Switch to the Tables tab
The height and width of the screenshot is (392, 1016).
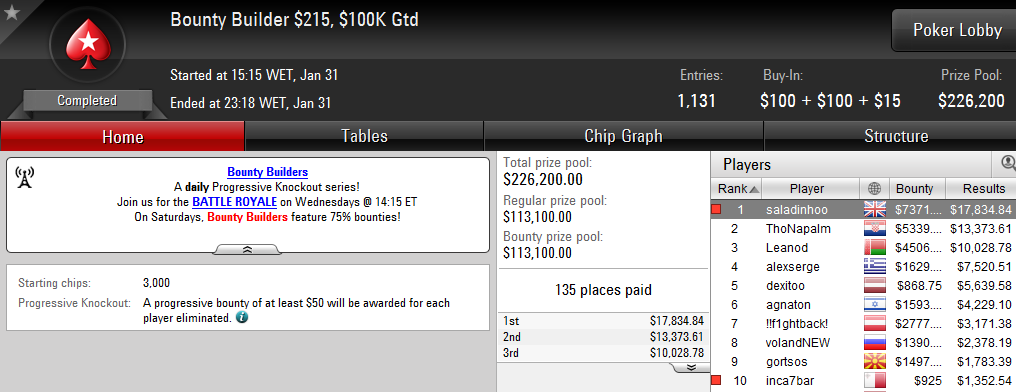(364, 136)
